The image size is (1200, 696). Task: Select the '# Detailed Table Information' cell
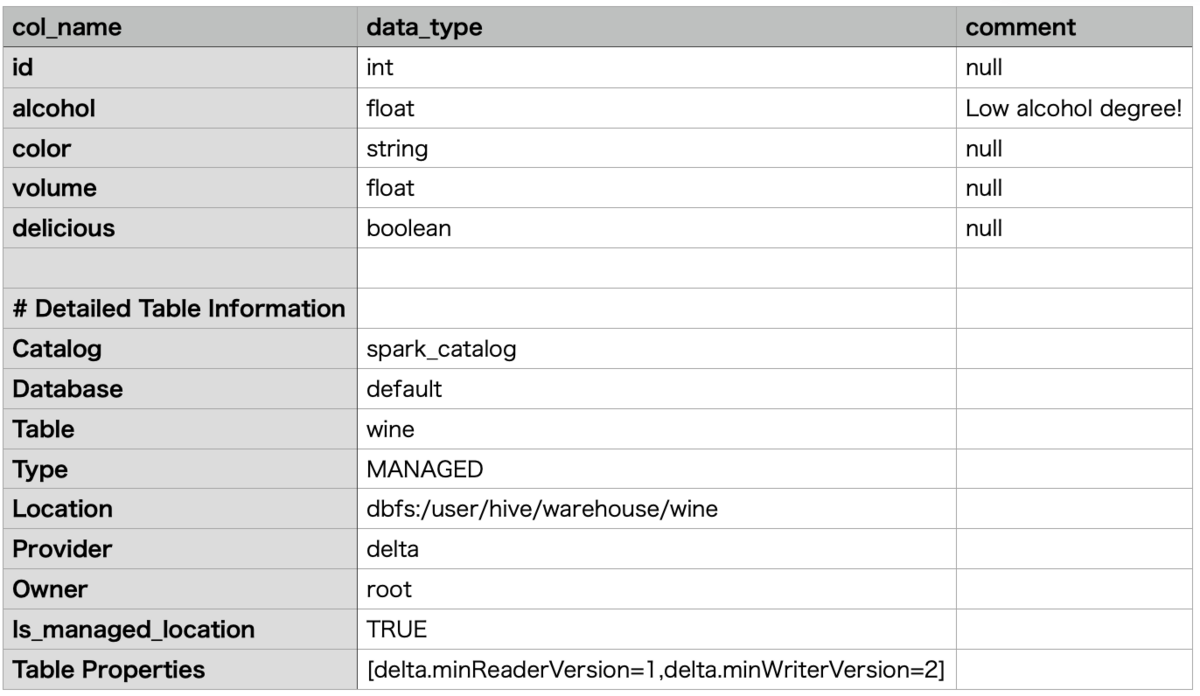click(x=180, y=309)
